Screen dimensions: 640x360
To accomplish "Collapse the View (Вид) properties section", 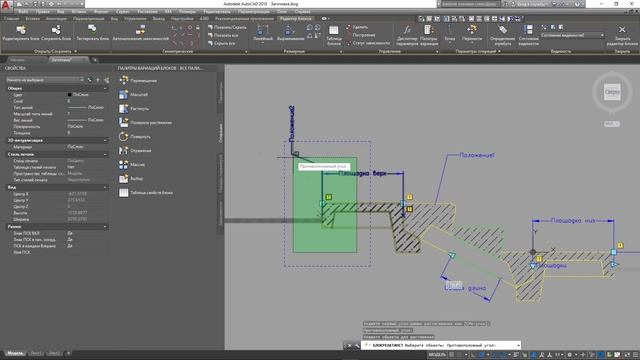I will (x=105, y=188).
